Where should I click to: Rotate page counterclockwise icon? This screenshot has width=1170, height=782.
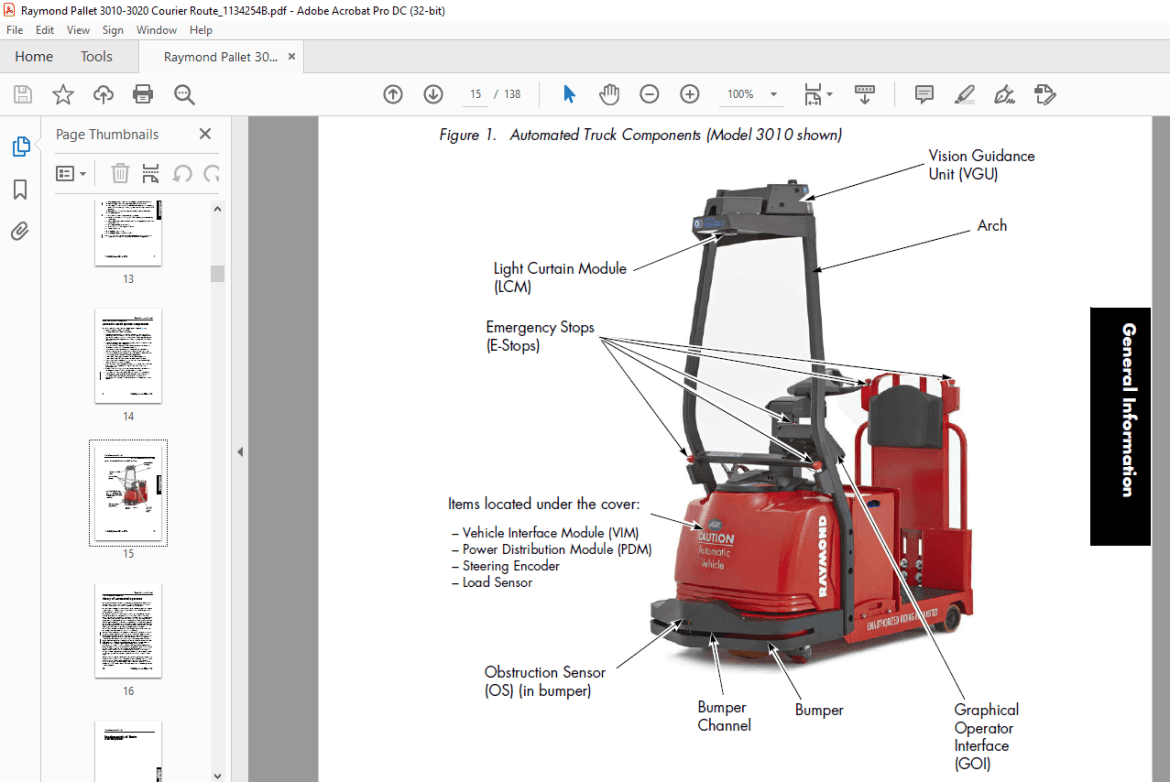(182, 174)
